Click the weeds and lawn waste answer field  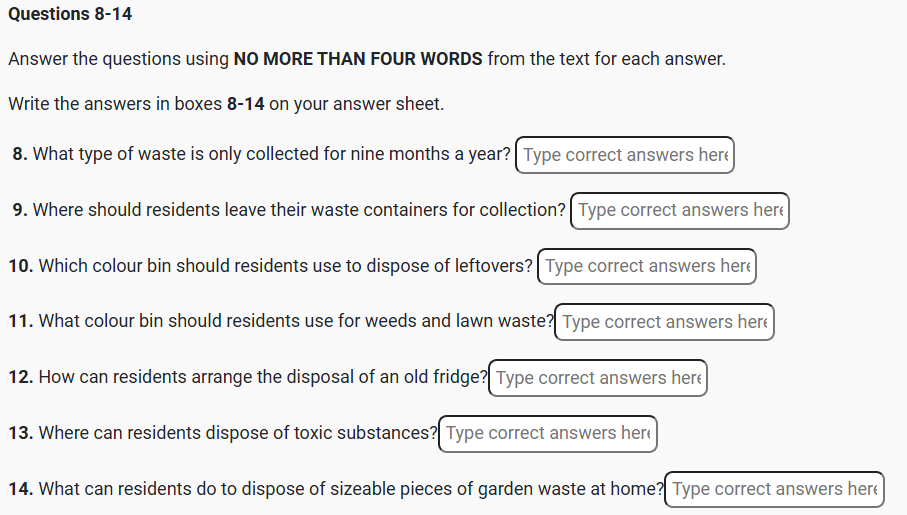tap(664, 322)
